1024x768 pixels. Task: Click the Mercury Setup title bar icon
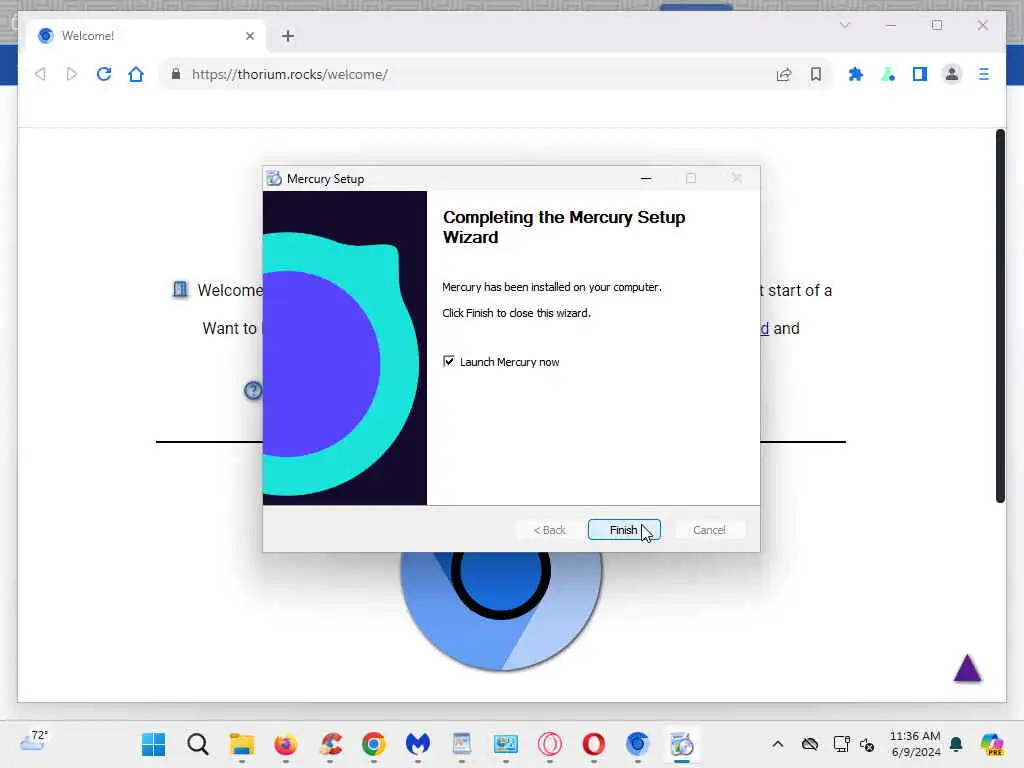coord(274,178)
